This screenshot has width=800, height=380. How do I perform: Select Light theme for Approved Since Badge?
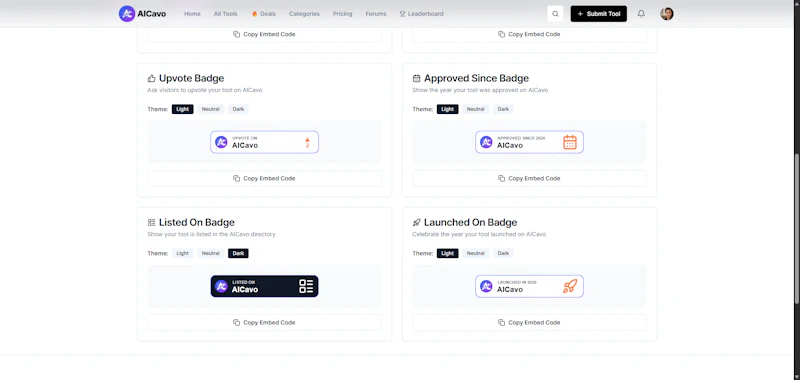click(x=447, y=109)
